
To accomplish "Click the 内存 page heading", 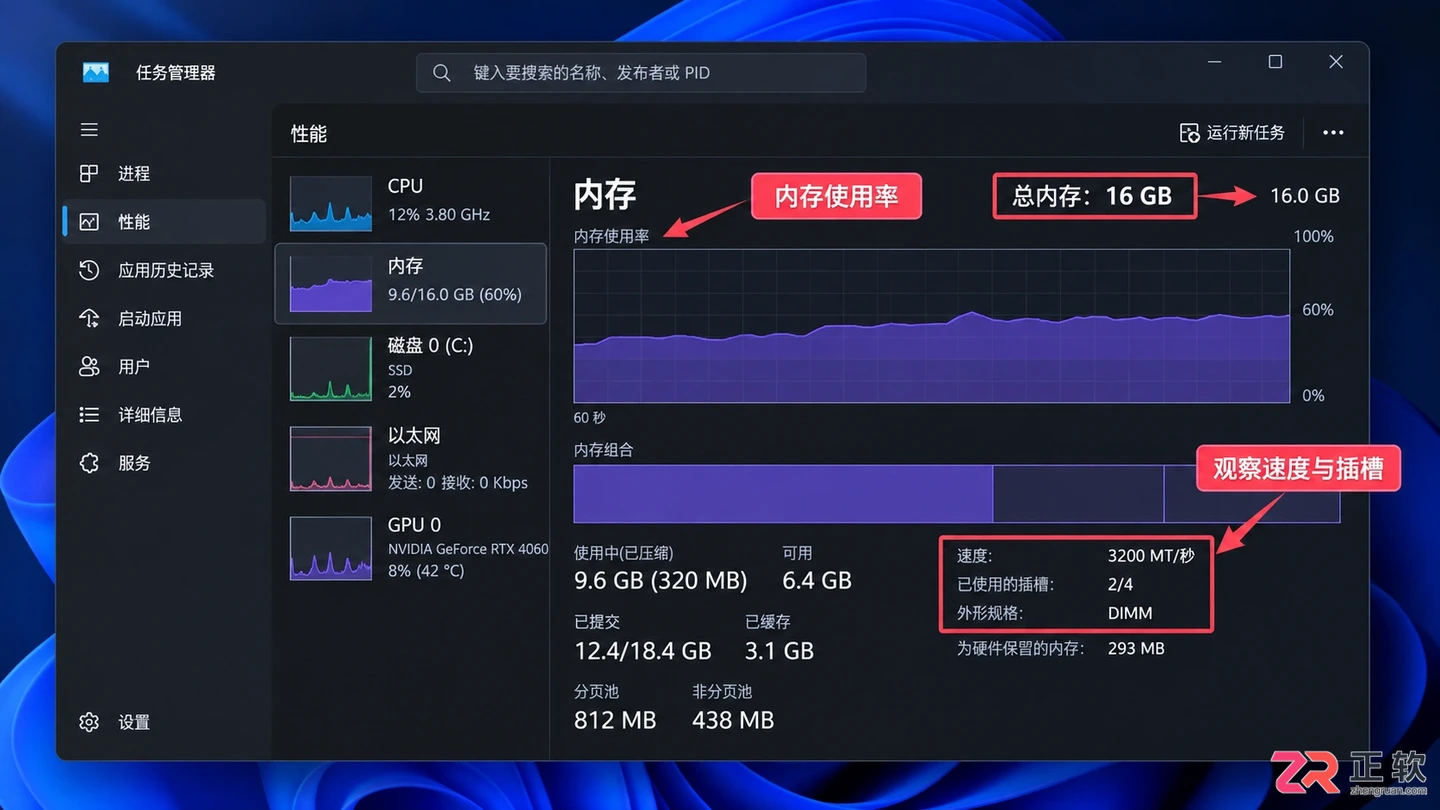I will point(605,195).
